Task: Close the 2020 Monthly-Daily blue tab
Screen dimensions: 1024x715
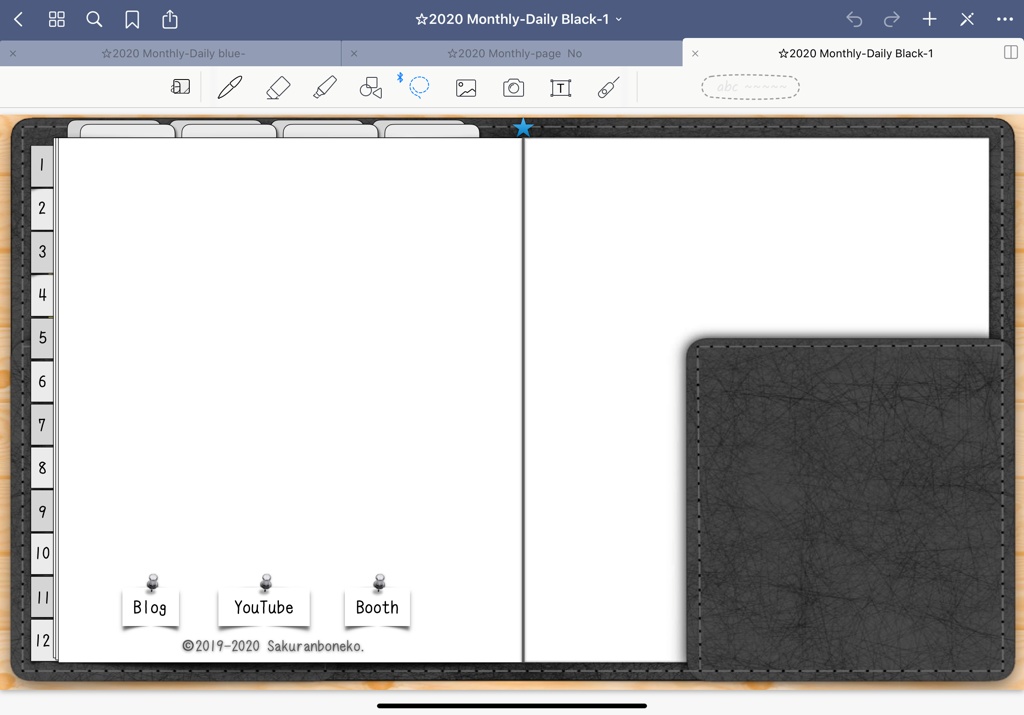Action: tap(13, 54)
